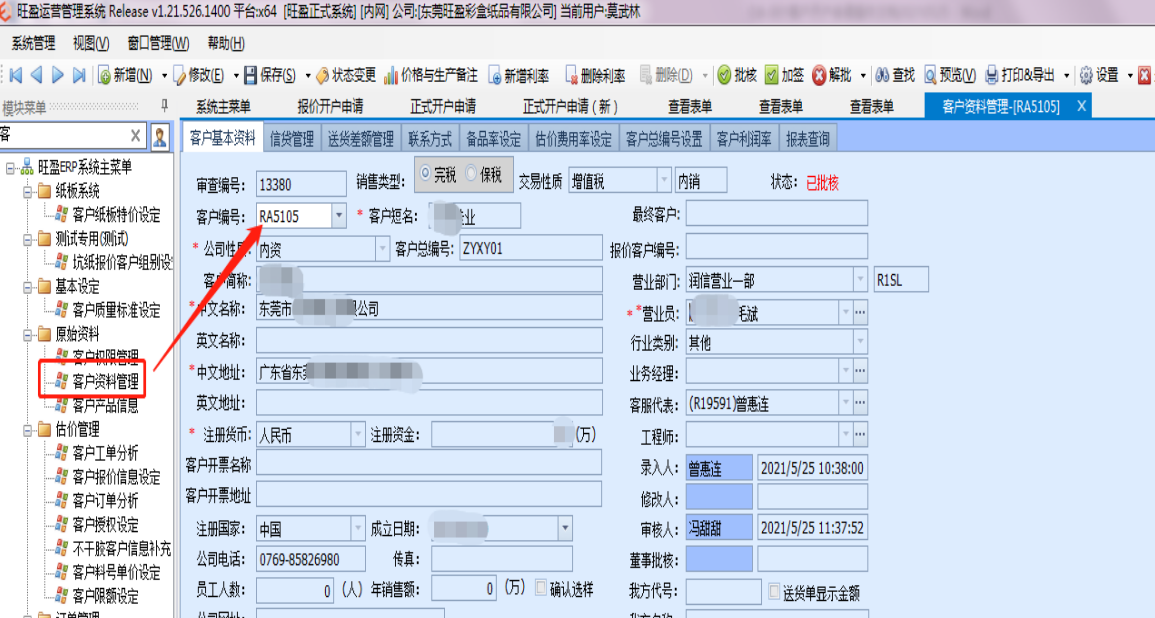Viewport: 1155px width, 618px height.
Task: Open 客户限额设定 tree item
Action: click(x=105, y=595)
